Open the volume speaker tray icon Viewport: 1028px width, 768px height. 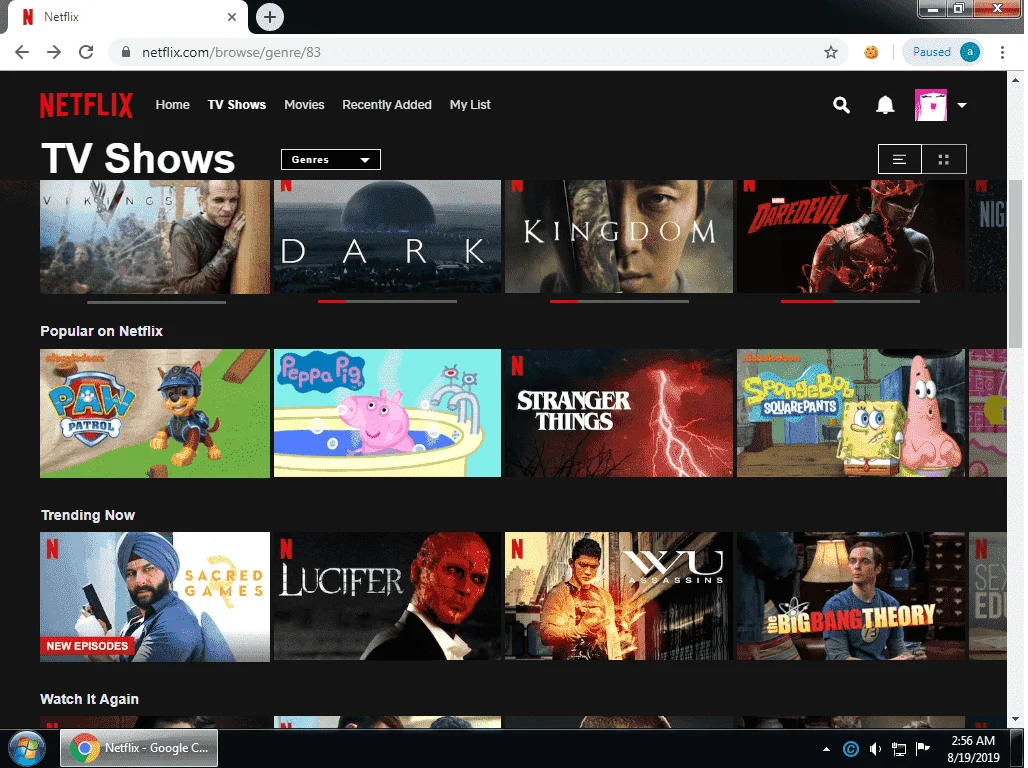tap(875, 749)
